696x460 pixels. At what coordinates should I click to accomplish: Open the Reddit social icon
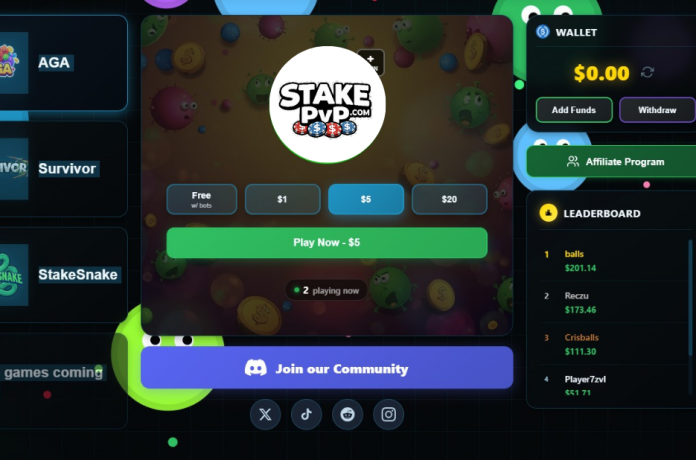[348, 414]
